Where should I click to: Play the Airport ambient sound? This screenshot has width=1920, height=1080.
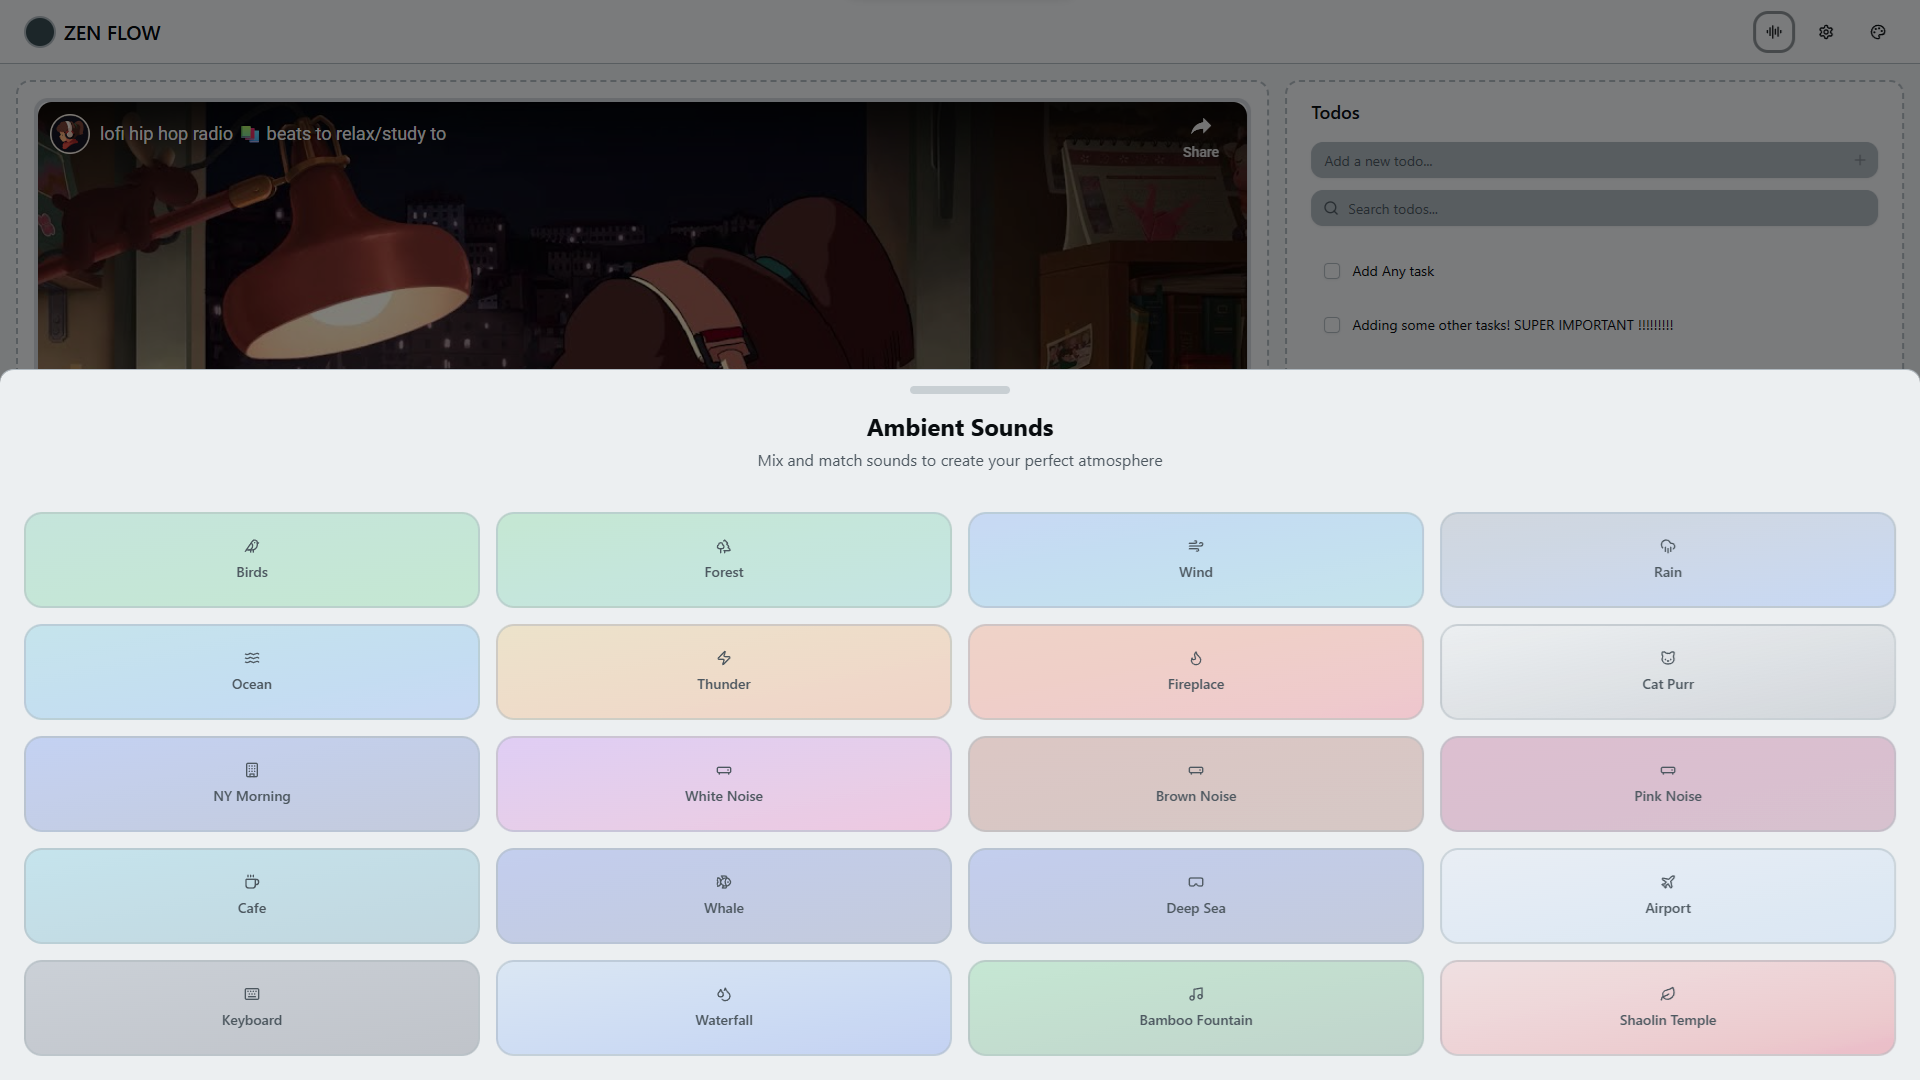click(1668, 896)
